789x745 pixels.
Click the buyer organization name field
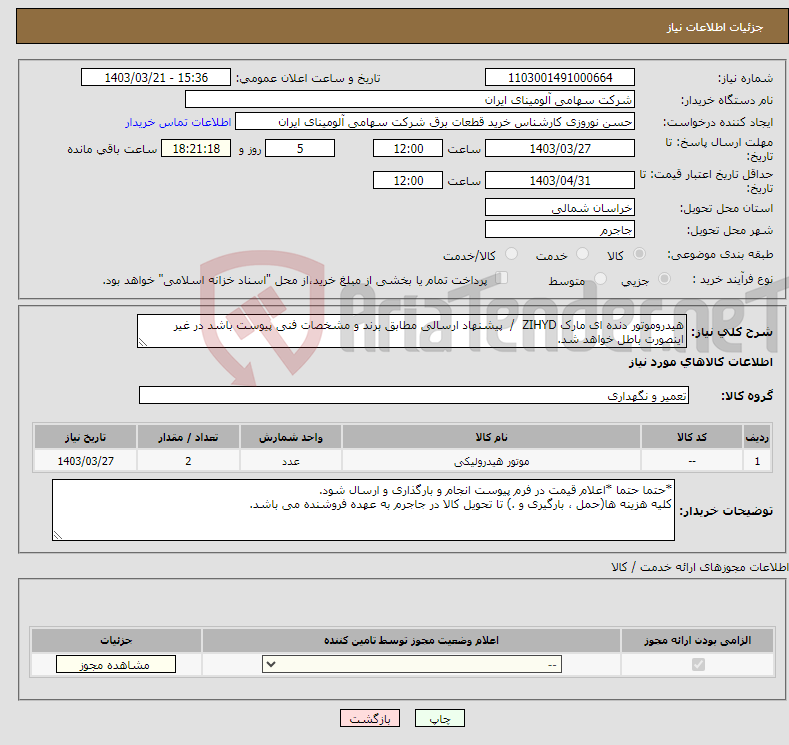point(410,100)
